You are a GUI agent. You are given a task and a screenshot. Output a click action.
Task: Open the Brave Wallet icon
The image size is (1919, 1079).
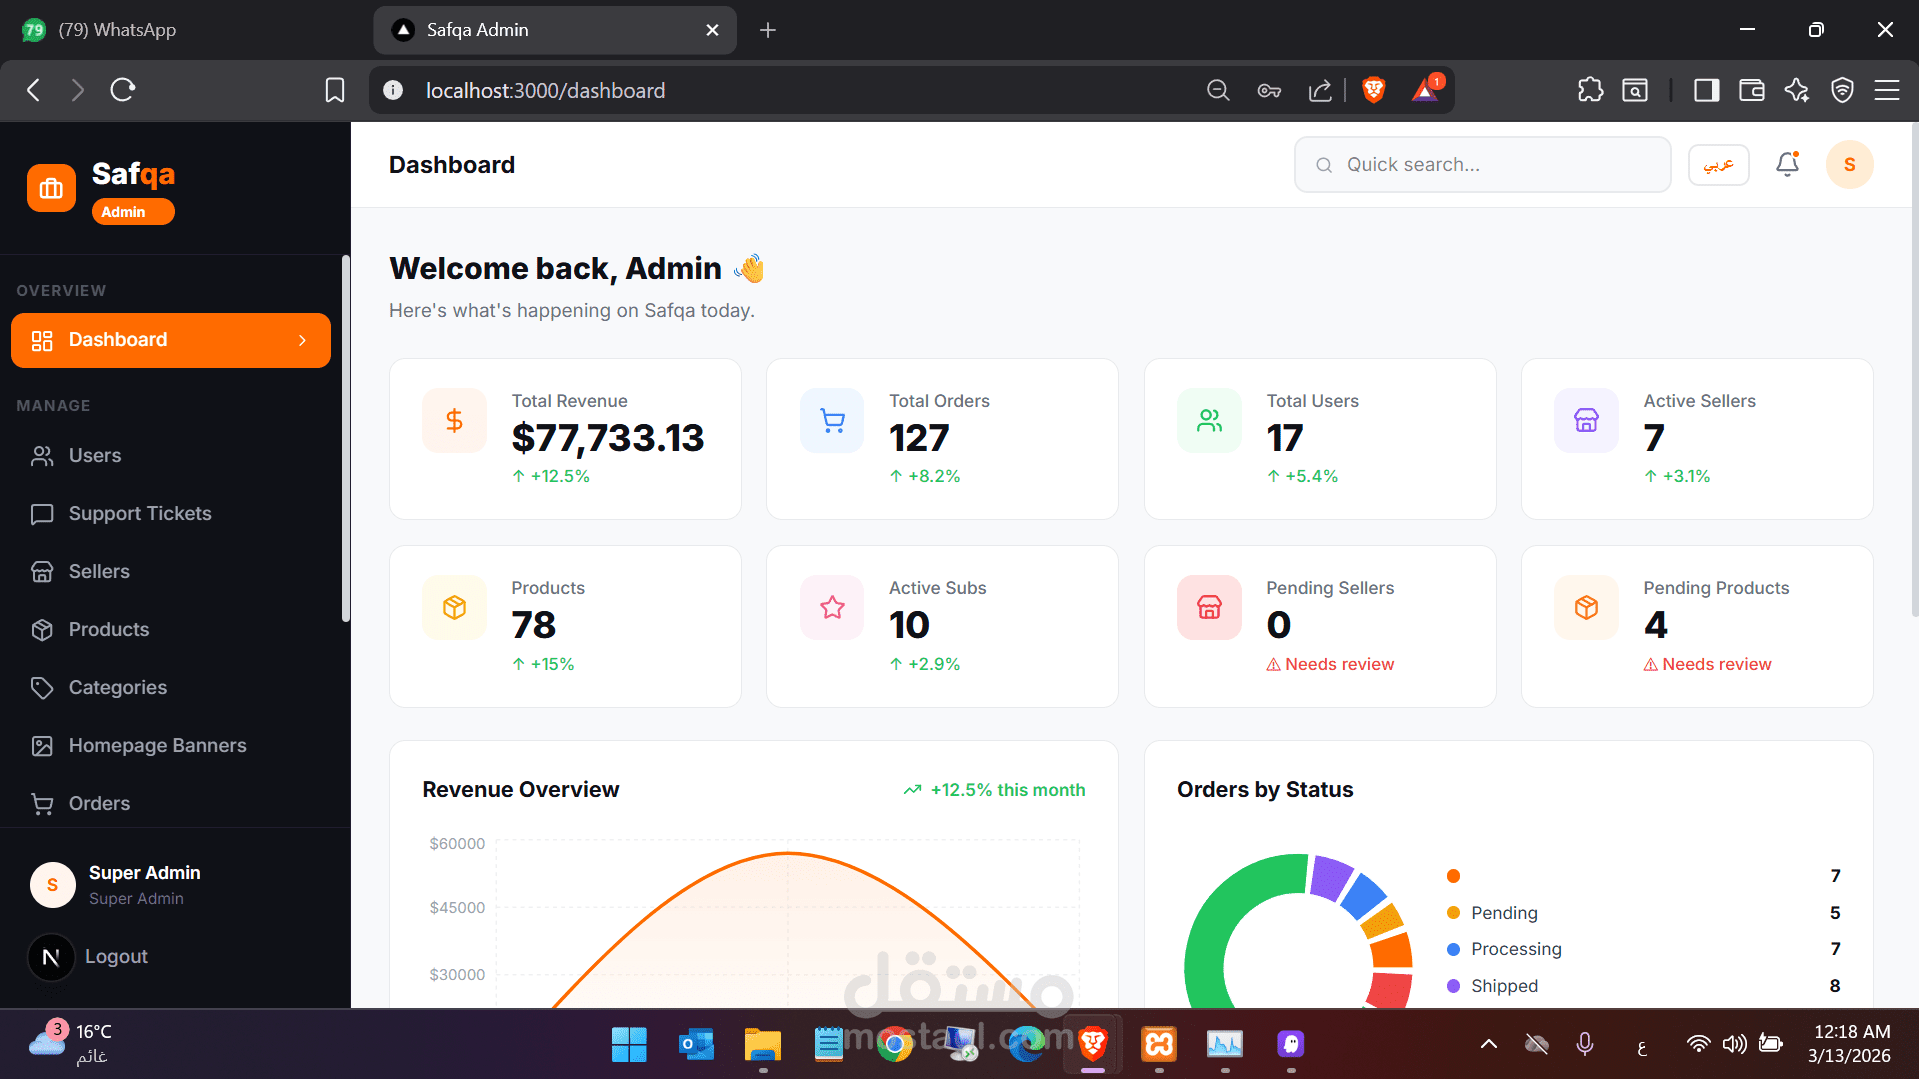1752,90
